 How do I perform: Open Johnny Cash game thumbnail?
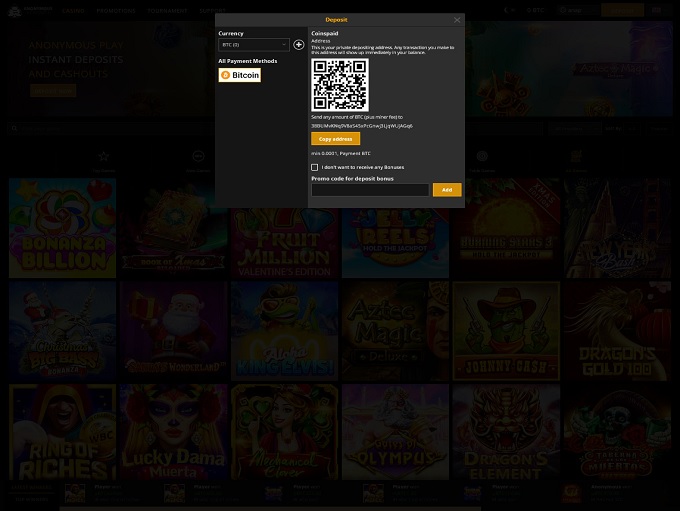[507, 331]
